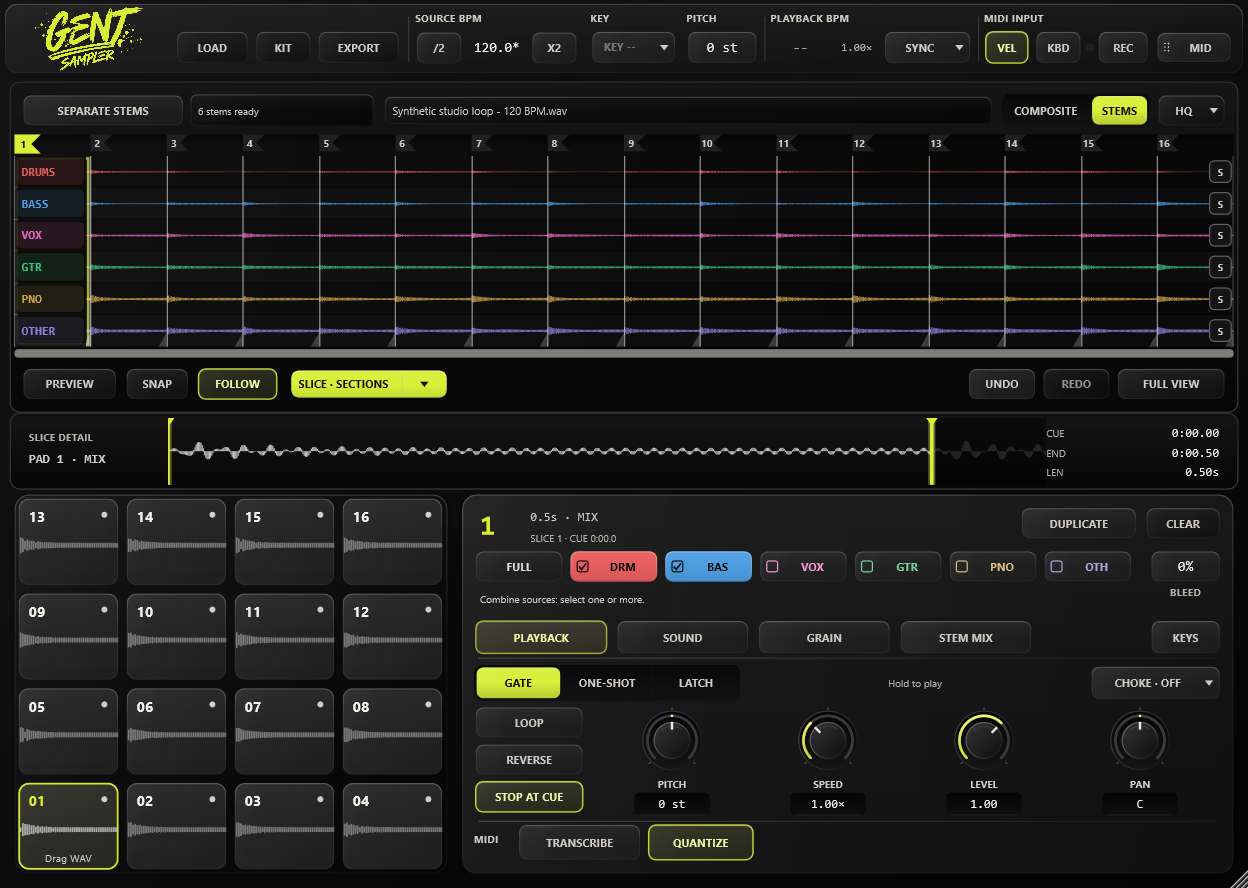Open the KEY dropdown

633,48
